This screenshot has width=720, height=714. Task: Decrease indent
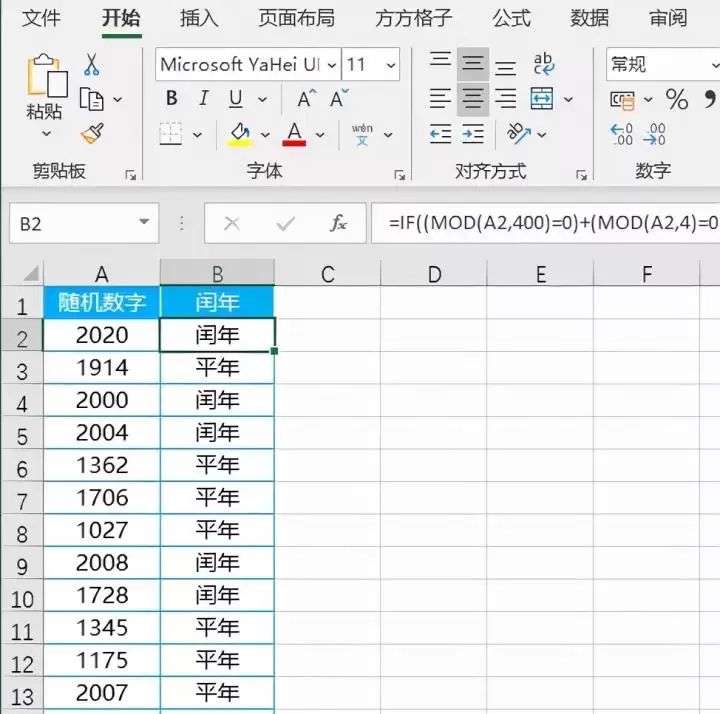click(x=440, y=134)
